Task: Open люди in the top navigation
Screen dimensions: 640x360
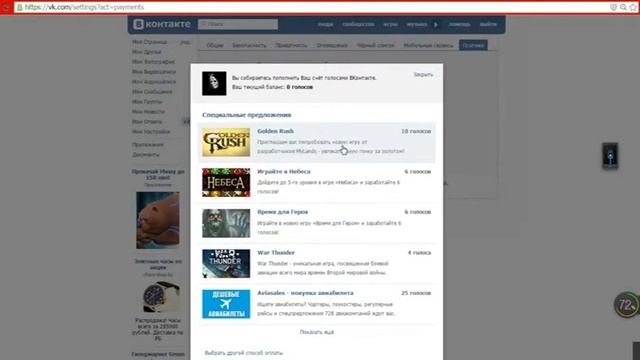Action: [325, 24]
